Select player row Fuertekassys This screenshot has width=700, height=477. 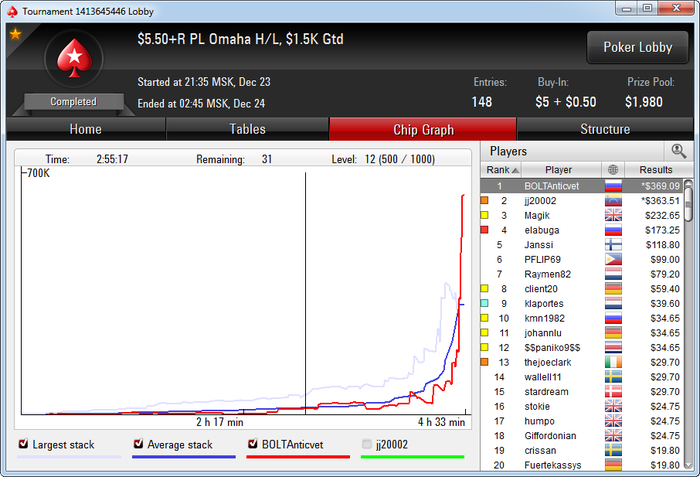click(x=582, y=465)
